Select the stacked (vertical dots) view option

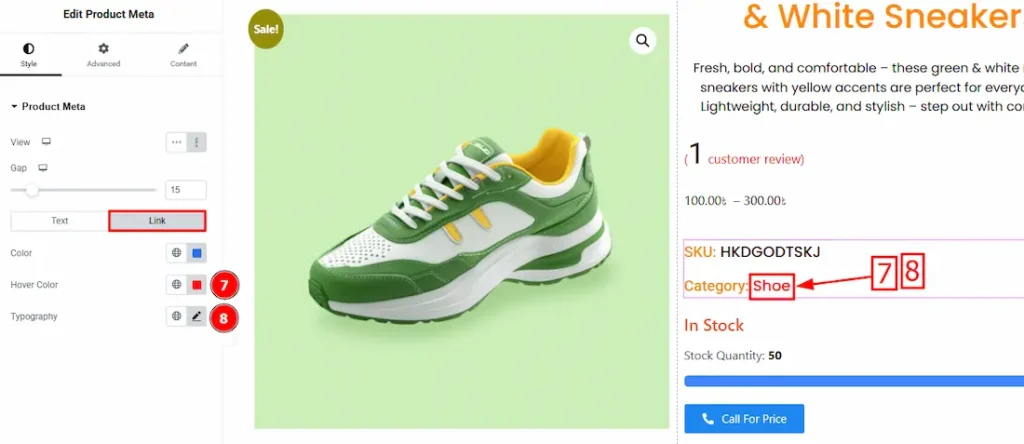click(x=197, y=142)
